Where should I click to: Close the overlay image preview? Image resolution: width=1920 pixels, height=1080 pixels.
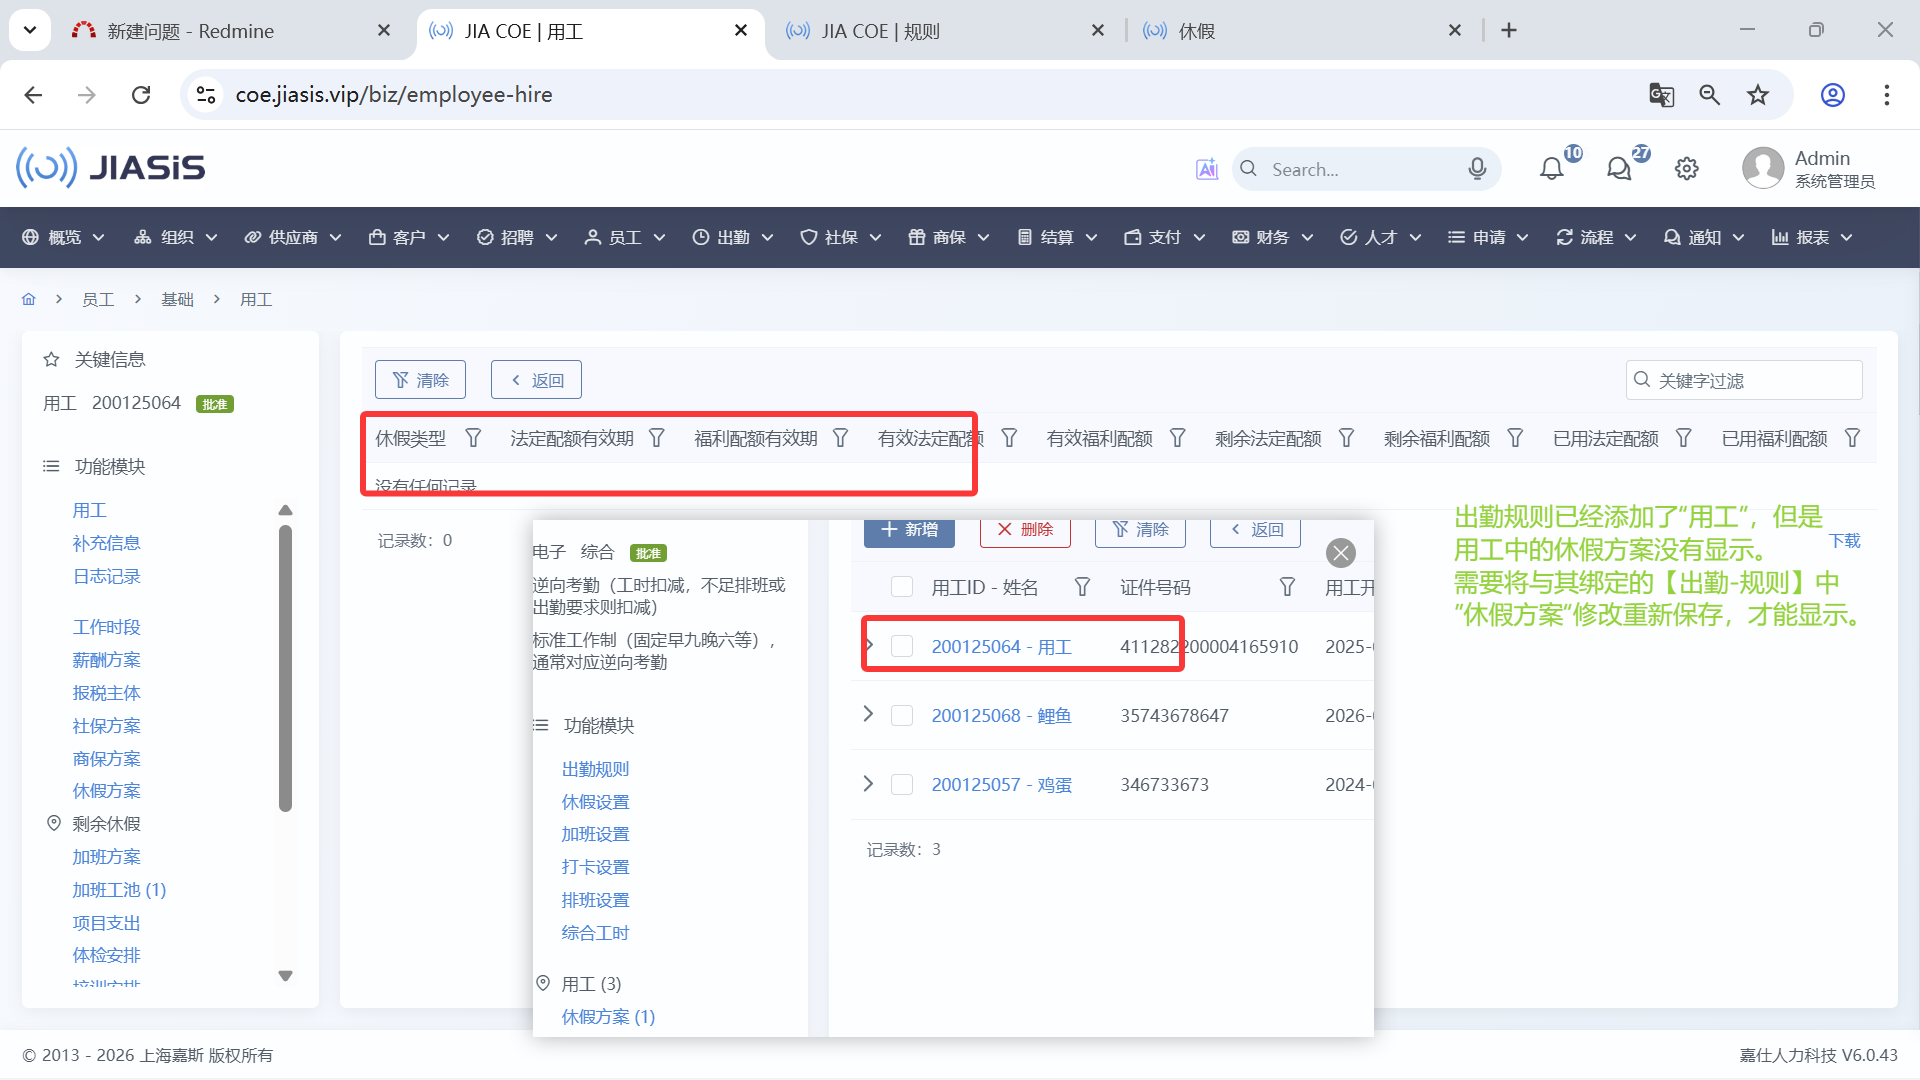[1340, 553]
